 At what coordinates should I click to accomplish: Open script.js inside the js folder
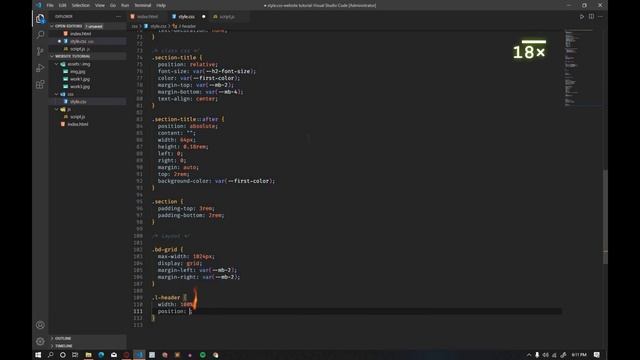78,117
